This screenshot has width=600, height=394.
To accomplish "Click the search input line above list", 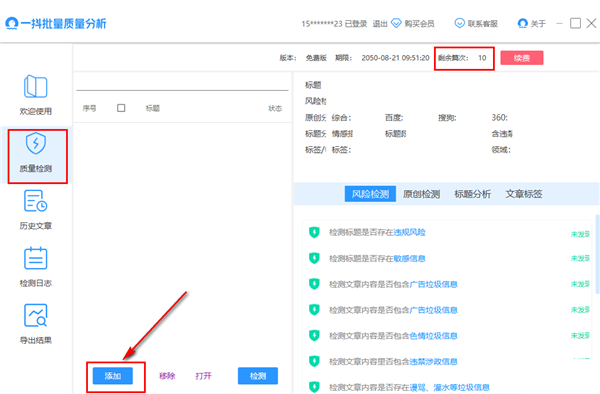I will [x=182, y=85].
